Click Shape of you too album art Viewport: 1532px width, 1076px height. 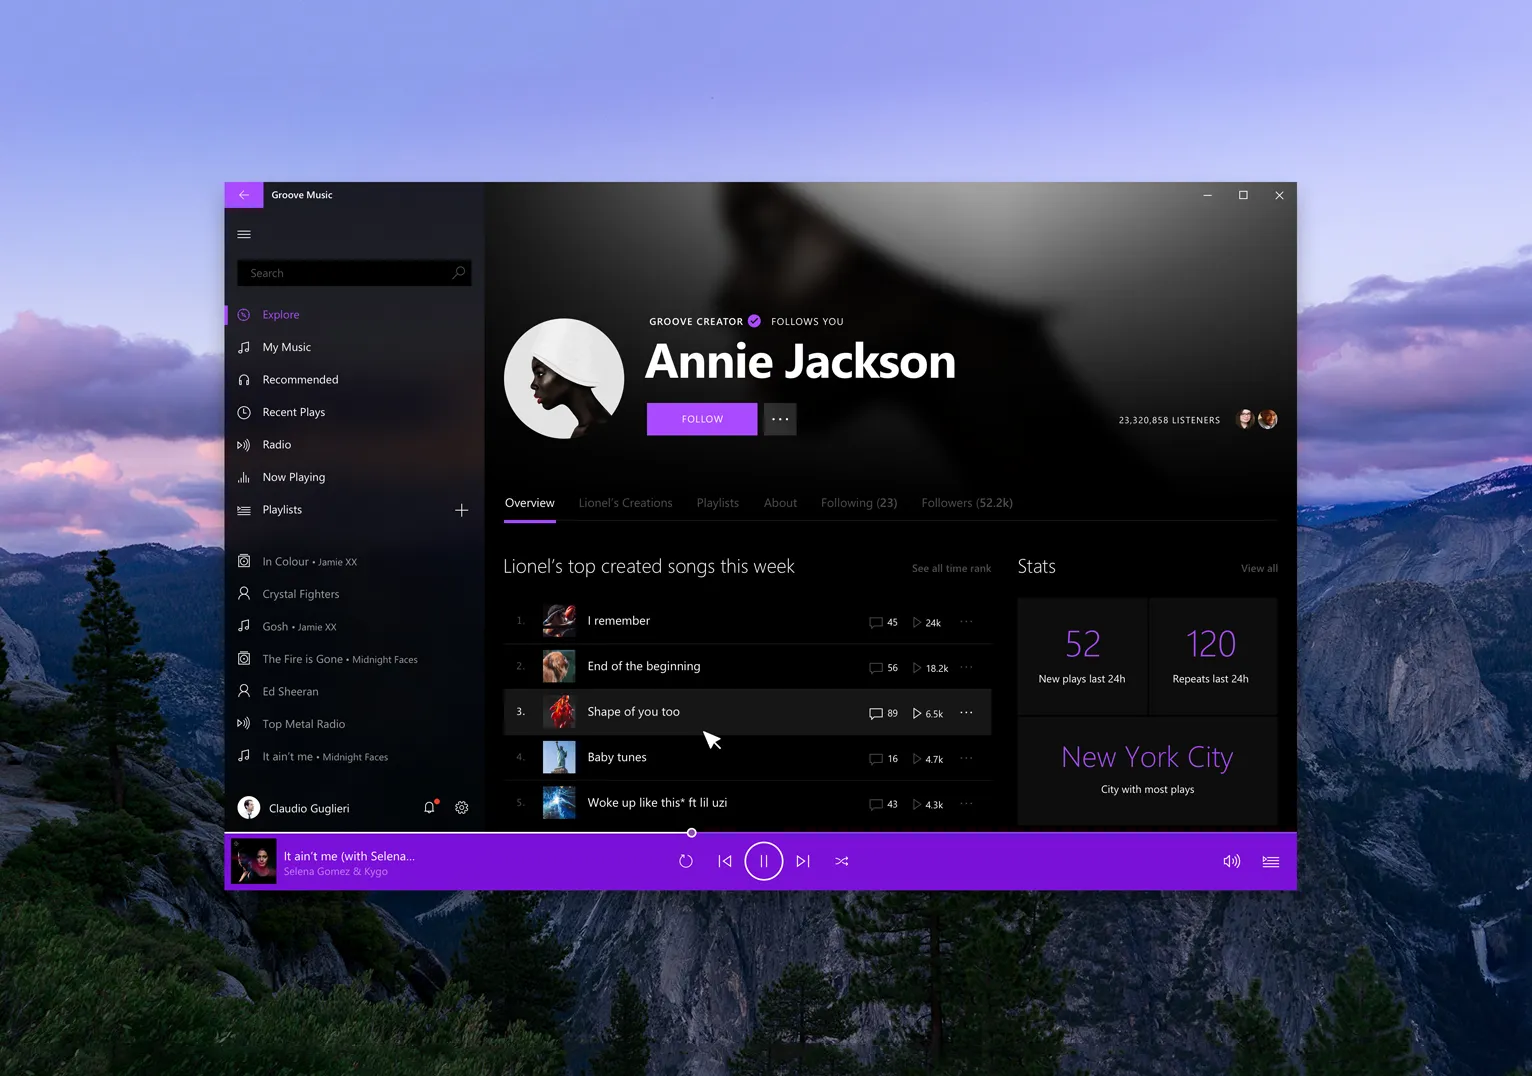(x=559, y=712)
